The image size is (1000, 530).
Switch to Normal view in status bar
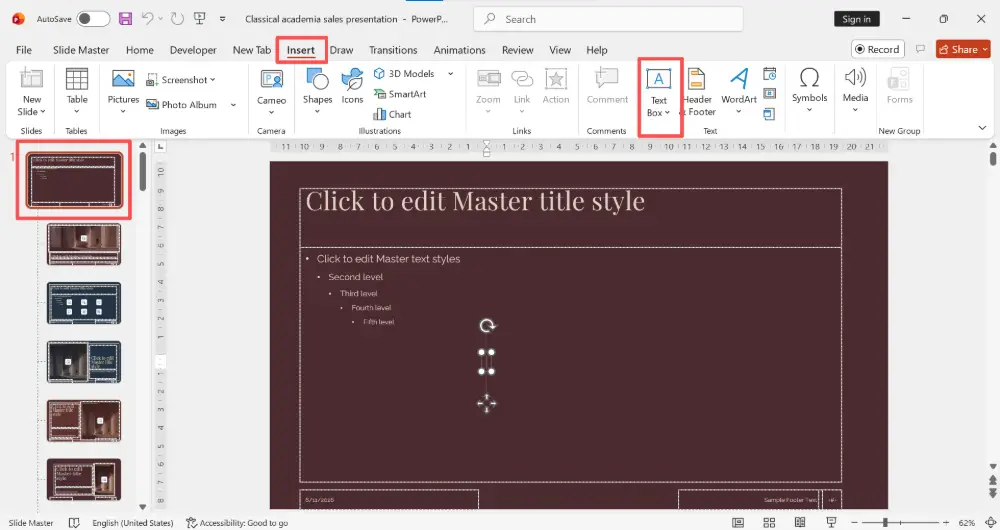point(738,522)
